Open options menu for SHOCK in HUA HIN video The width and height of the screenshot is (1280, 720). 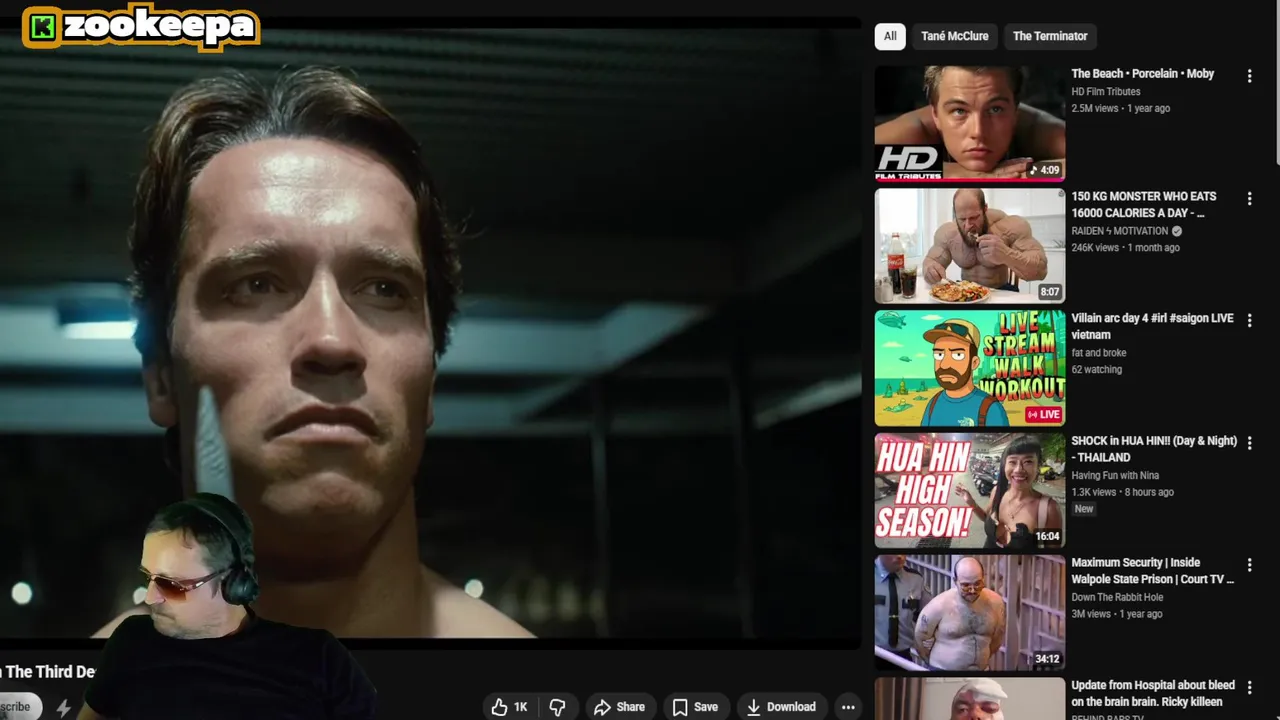tap(1249, 443)
